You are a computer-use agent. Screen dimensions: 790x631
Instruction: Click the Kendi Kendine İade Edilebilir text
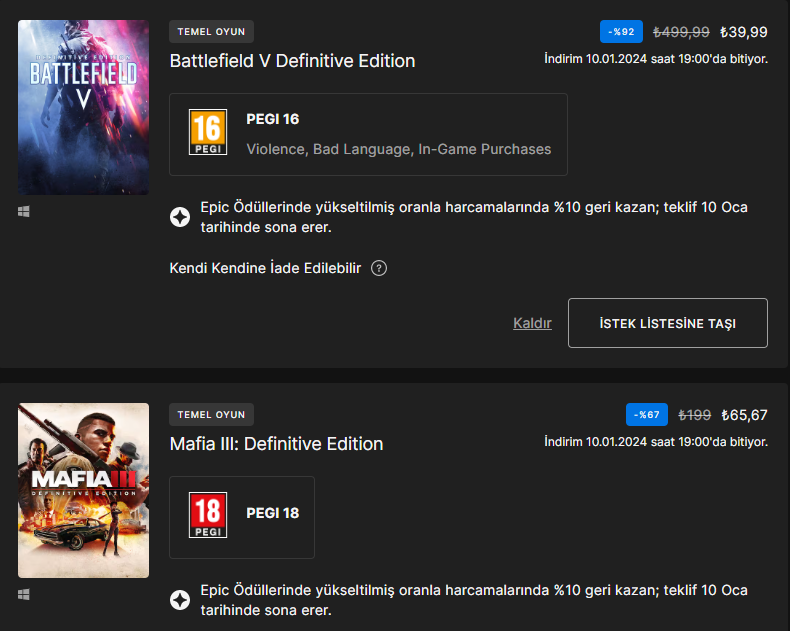[265, 268]
